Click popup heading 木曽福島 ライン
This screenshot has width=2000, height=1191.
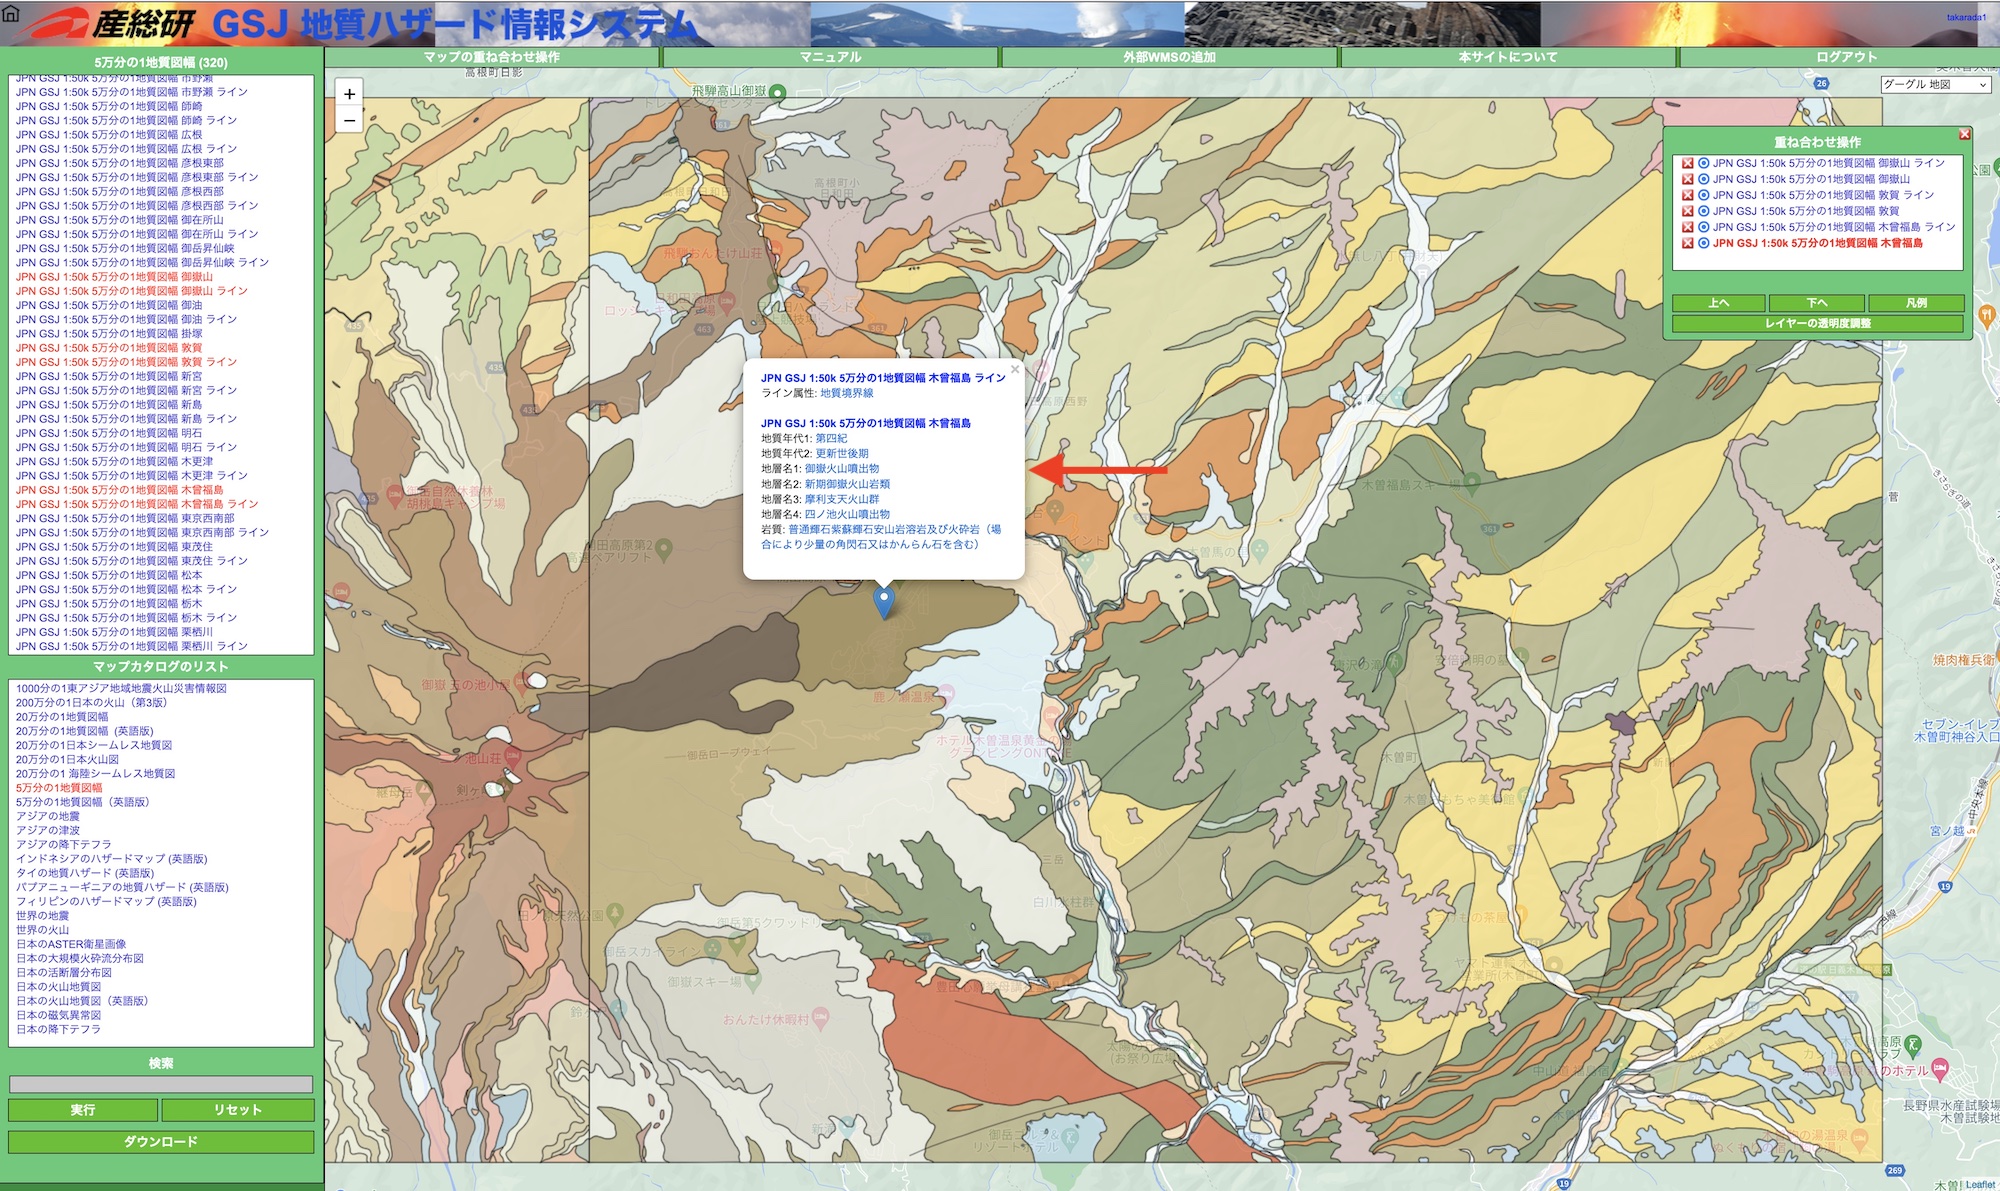click(x=883, y=378)
